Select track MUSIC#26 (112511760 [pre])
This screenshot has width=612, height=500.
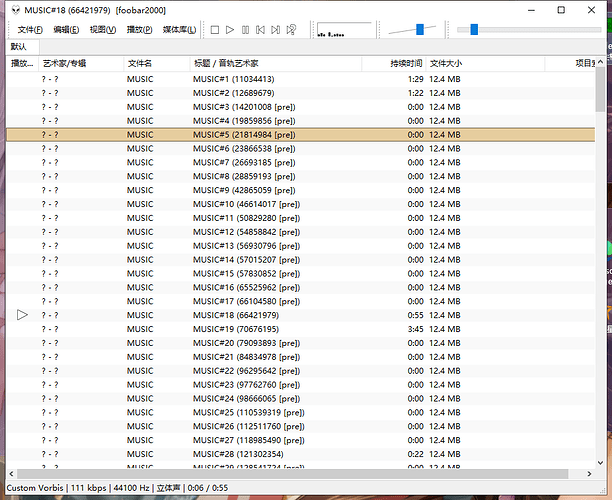[301, 426]
